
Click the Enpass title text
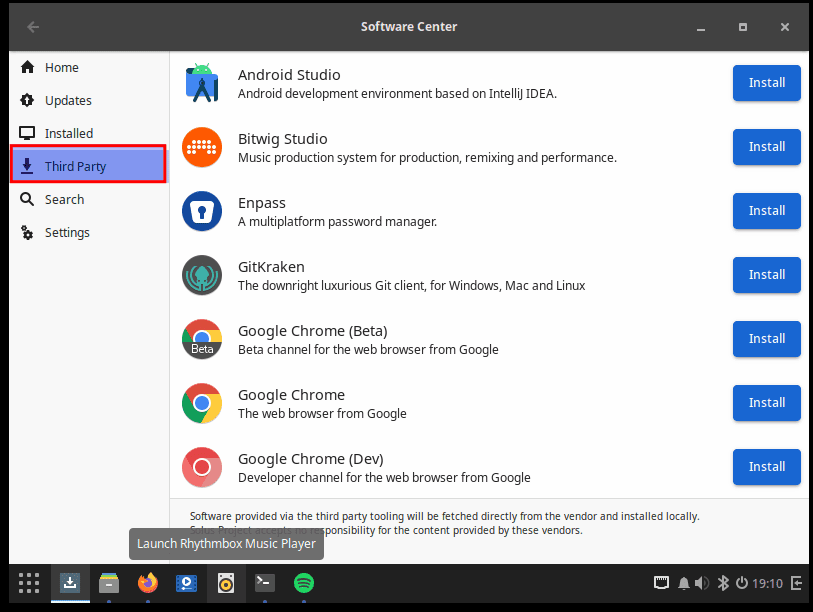pyautogui.click(x=262, y=203)
